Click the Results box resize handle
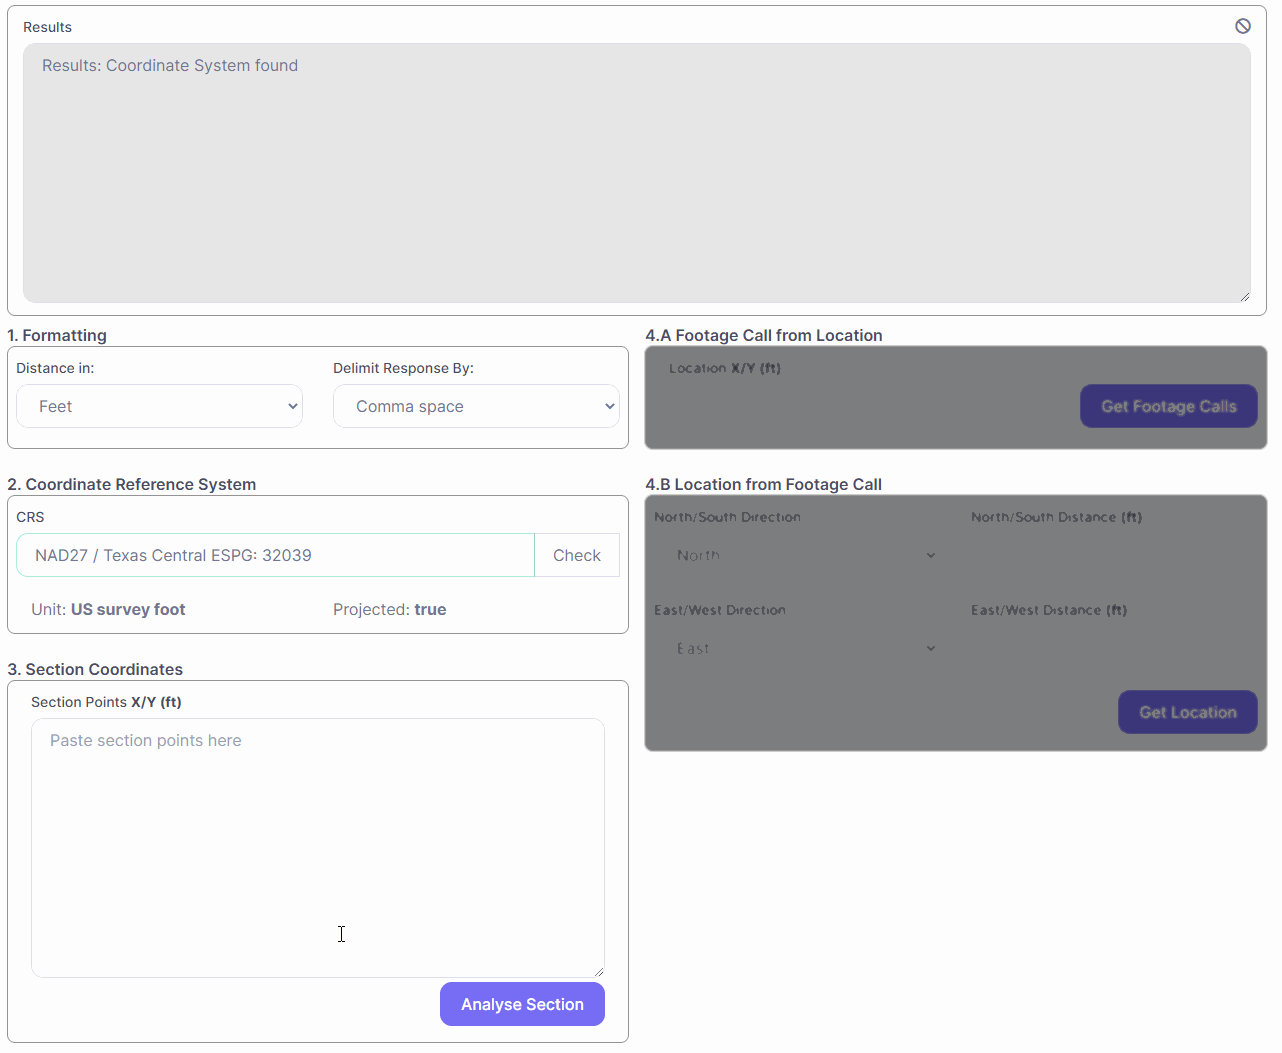 coord(1244,296)
